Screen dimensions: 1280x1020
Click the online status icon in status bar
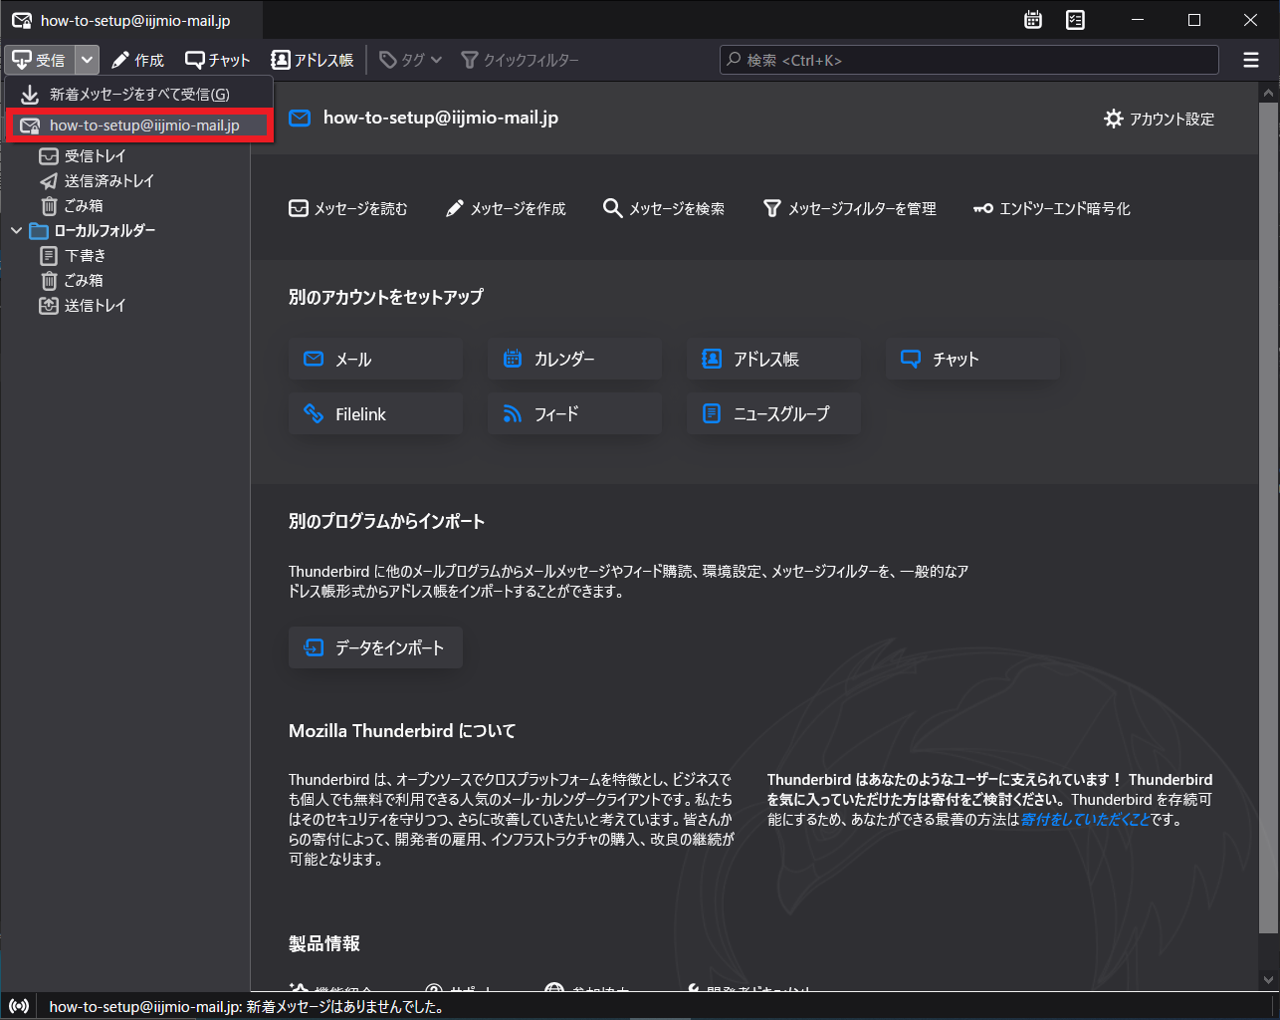pos(19,1006)
